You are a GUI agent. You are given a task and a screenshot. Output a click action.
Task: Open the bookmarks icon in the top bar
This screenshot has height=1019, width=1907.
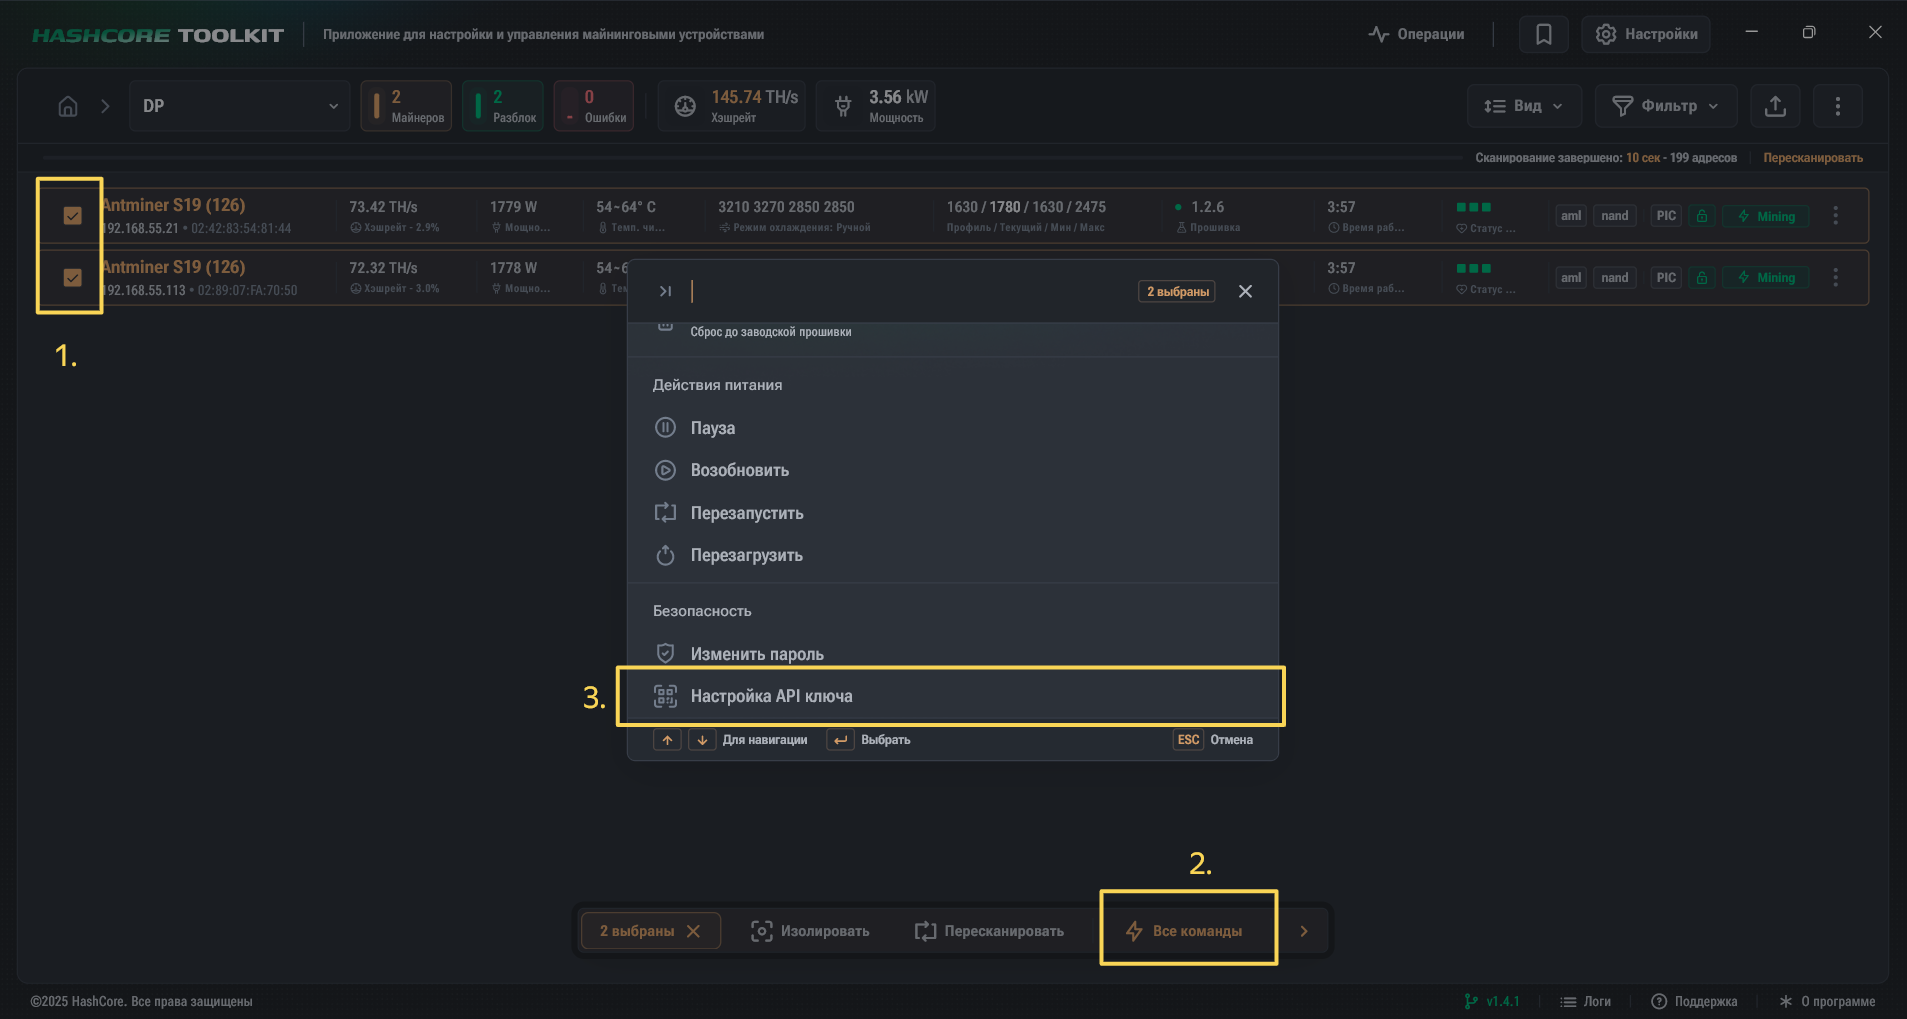[x=1544, y=33]
